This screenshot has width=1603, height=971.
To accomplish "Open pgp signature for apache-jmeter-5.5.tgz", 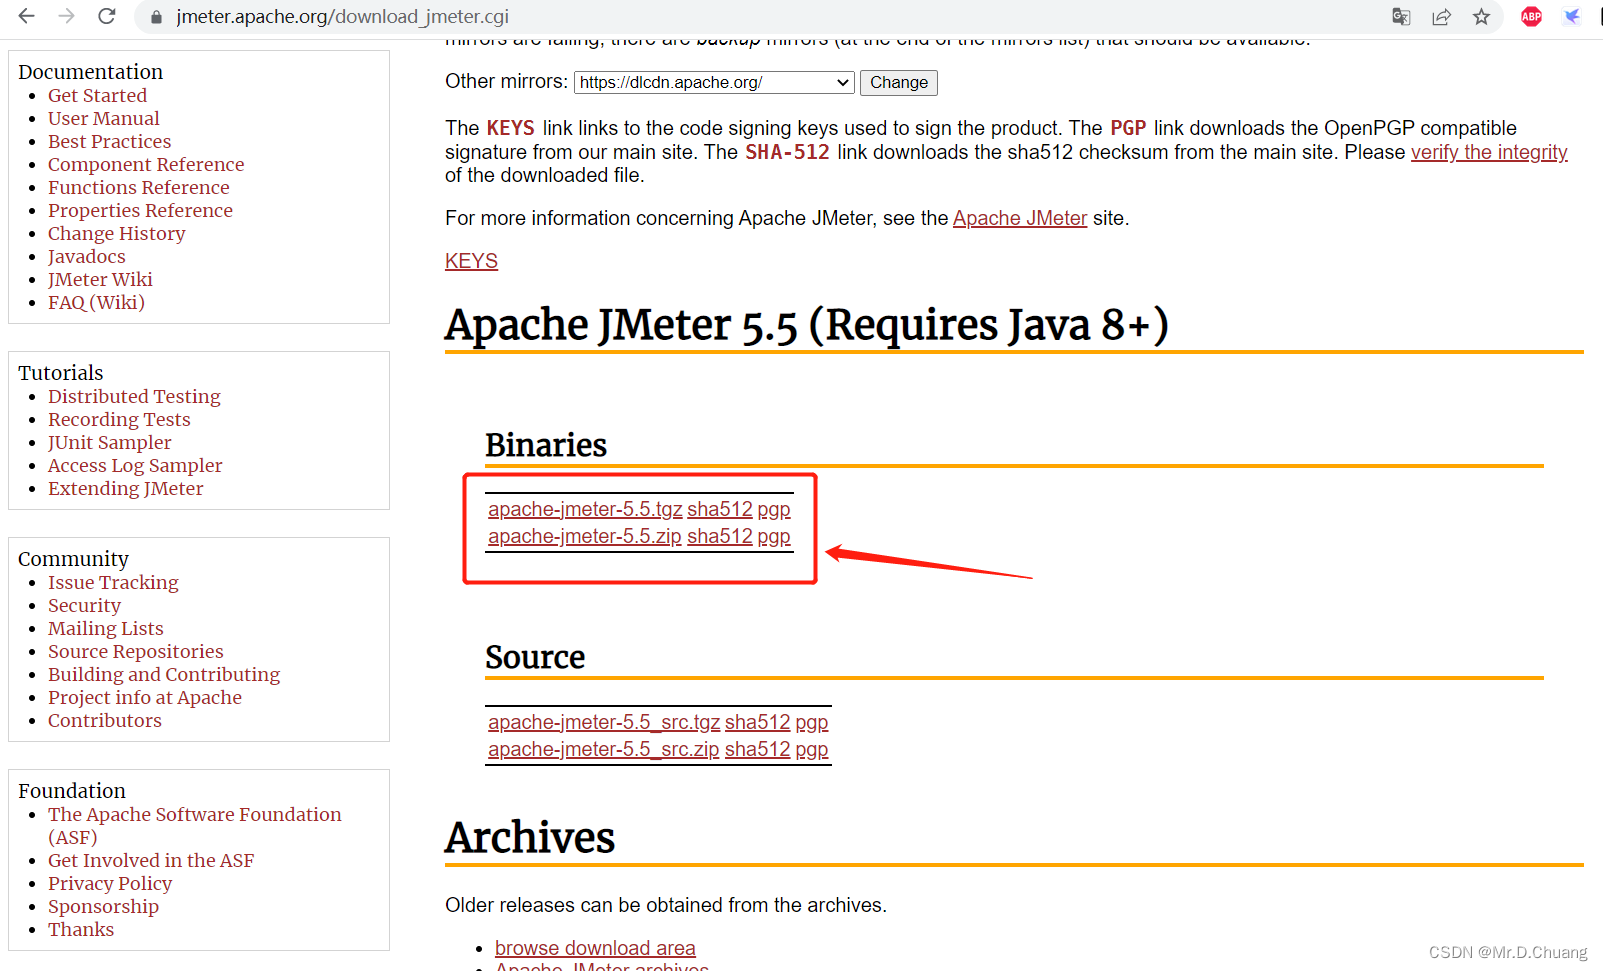I will click(x=774, y=509).
